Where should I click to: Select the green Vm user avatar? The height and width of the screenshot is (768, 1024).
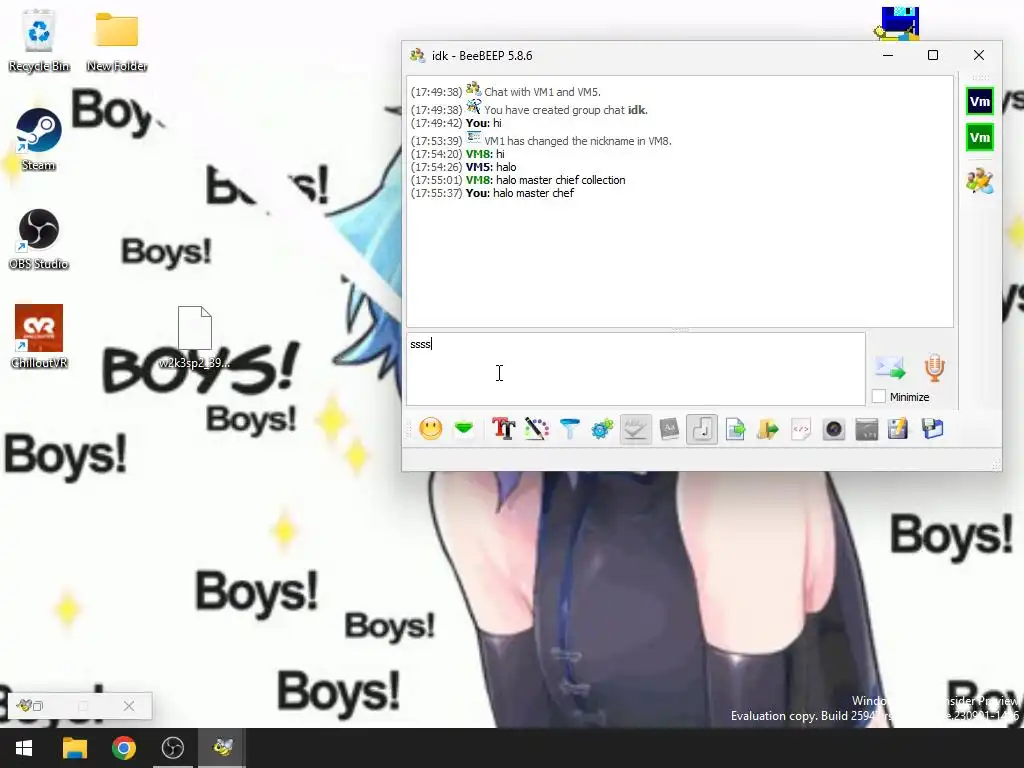(980, 138)
